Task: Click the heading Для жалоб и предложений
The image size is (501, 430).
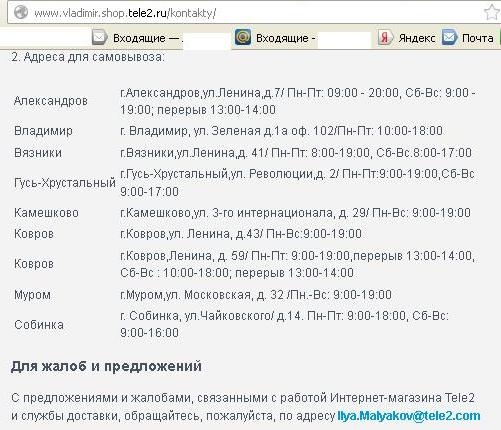Action: (106, 366)
